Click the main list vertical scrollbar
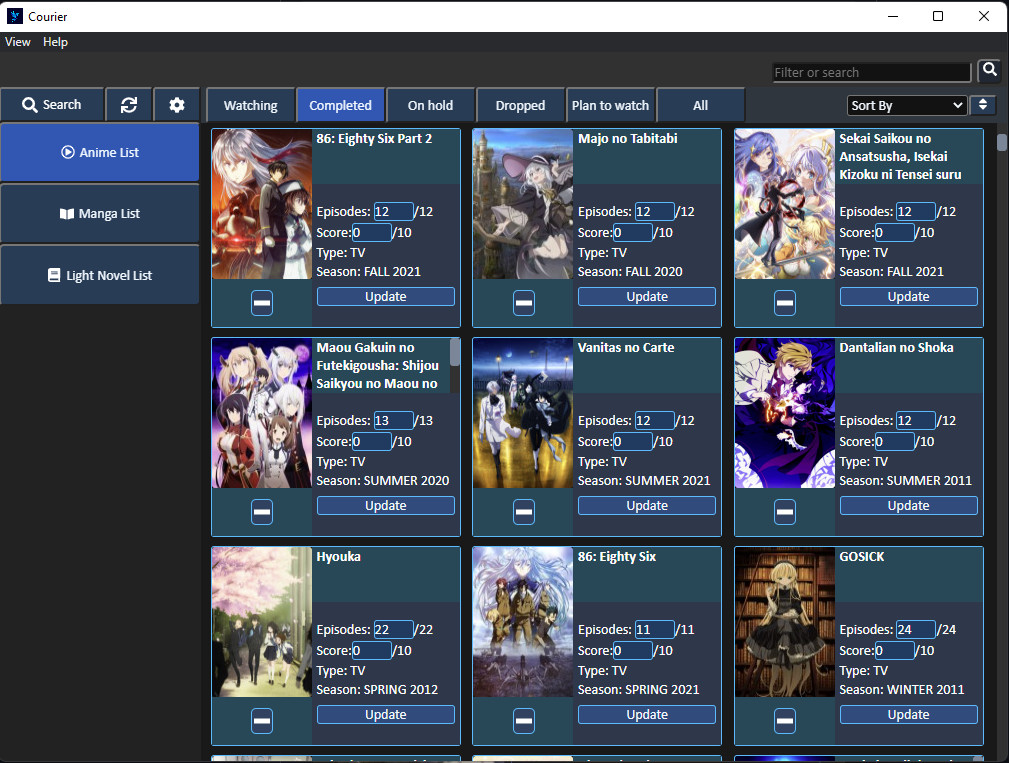The width and height of the screenshot is (1009, 763). (1001, 143)
